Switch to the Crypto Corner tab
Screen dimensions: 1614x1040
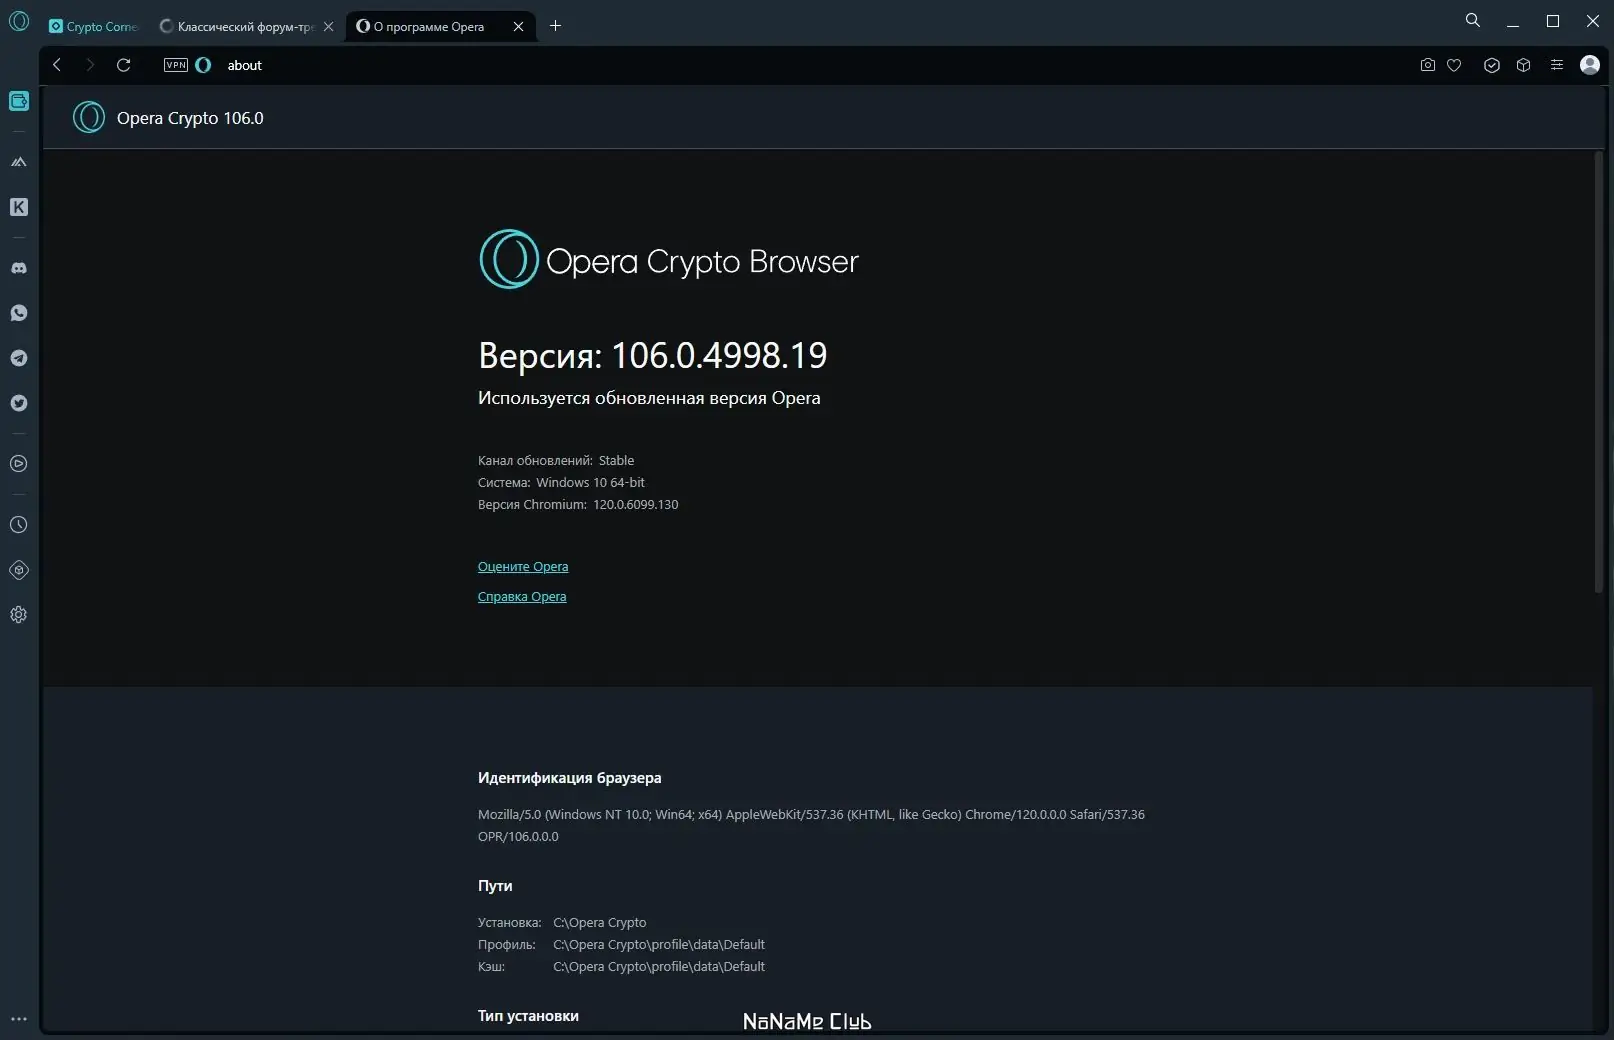(94, 27)
